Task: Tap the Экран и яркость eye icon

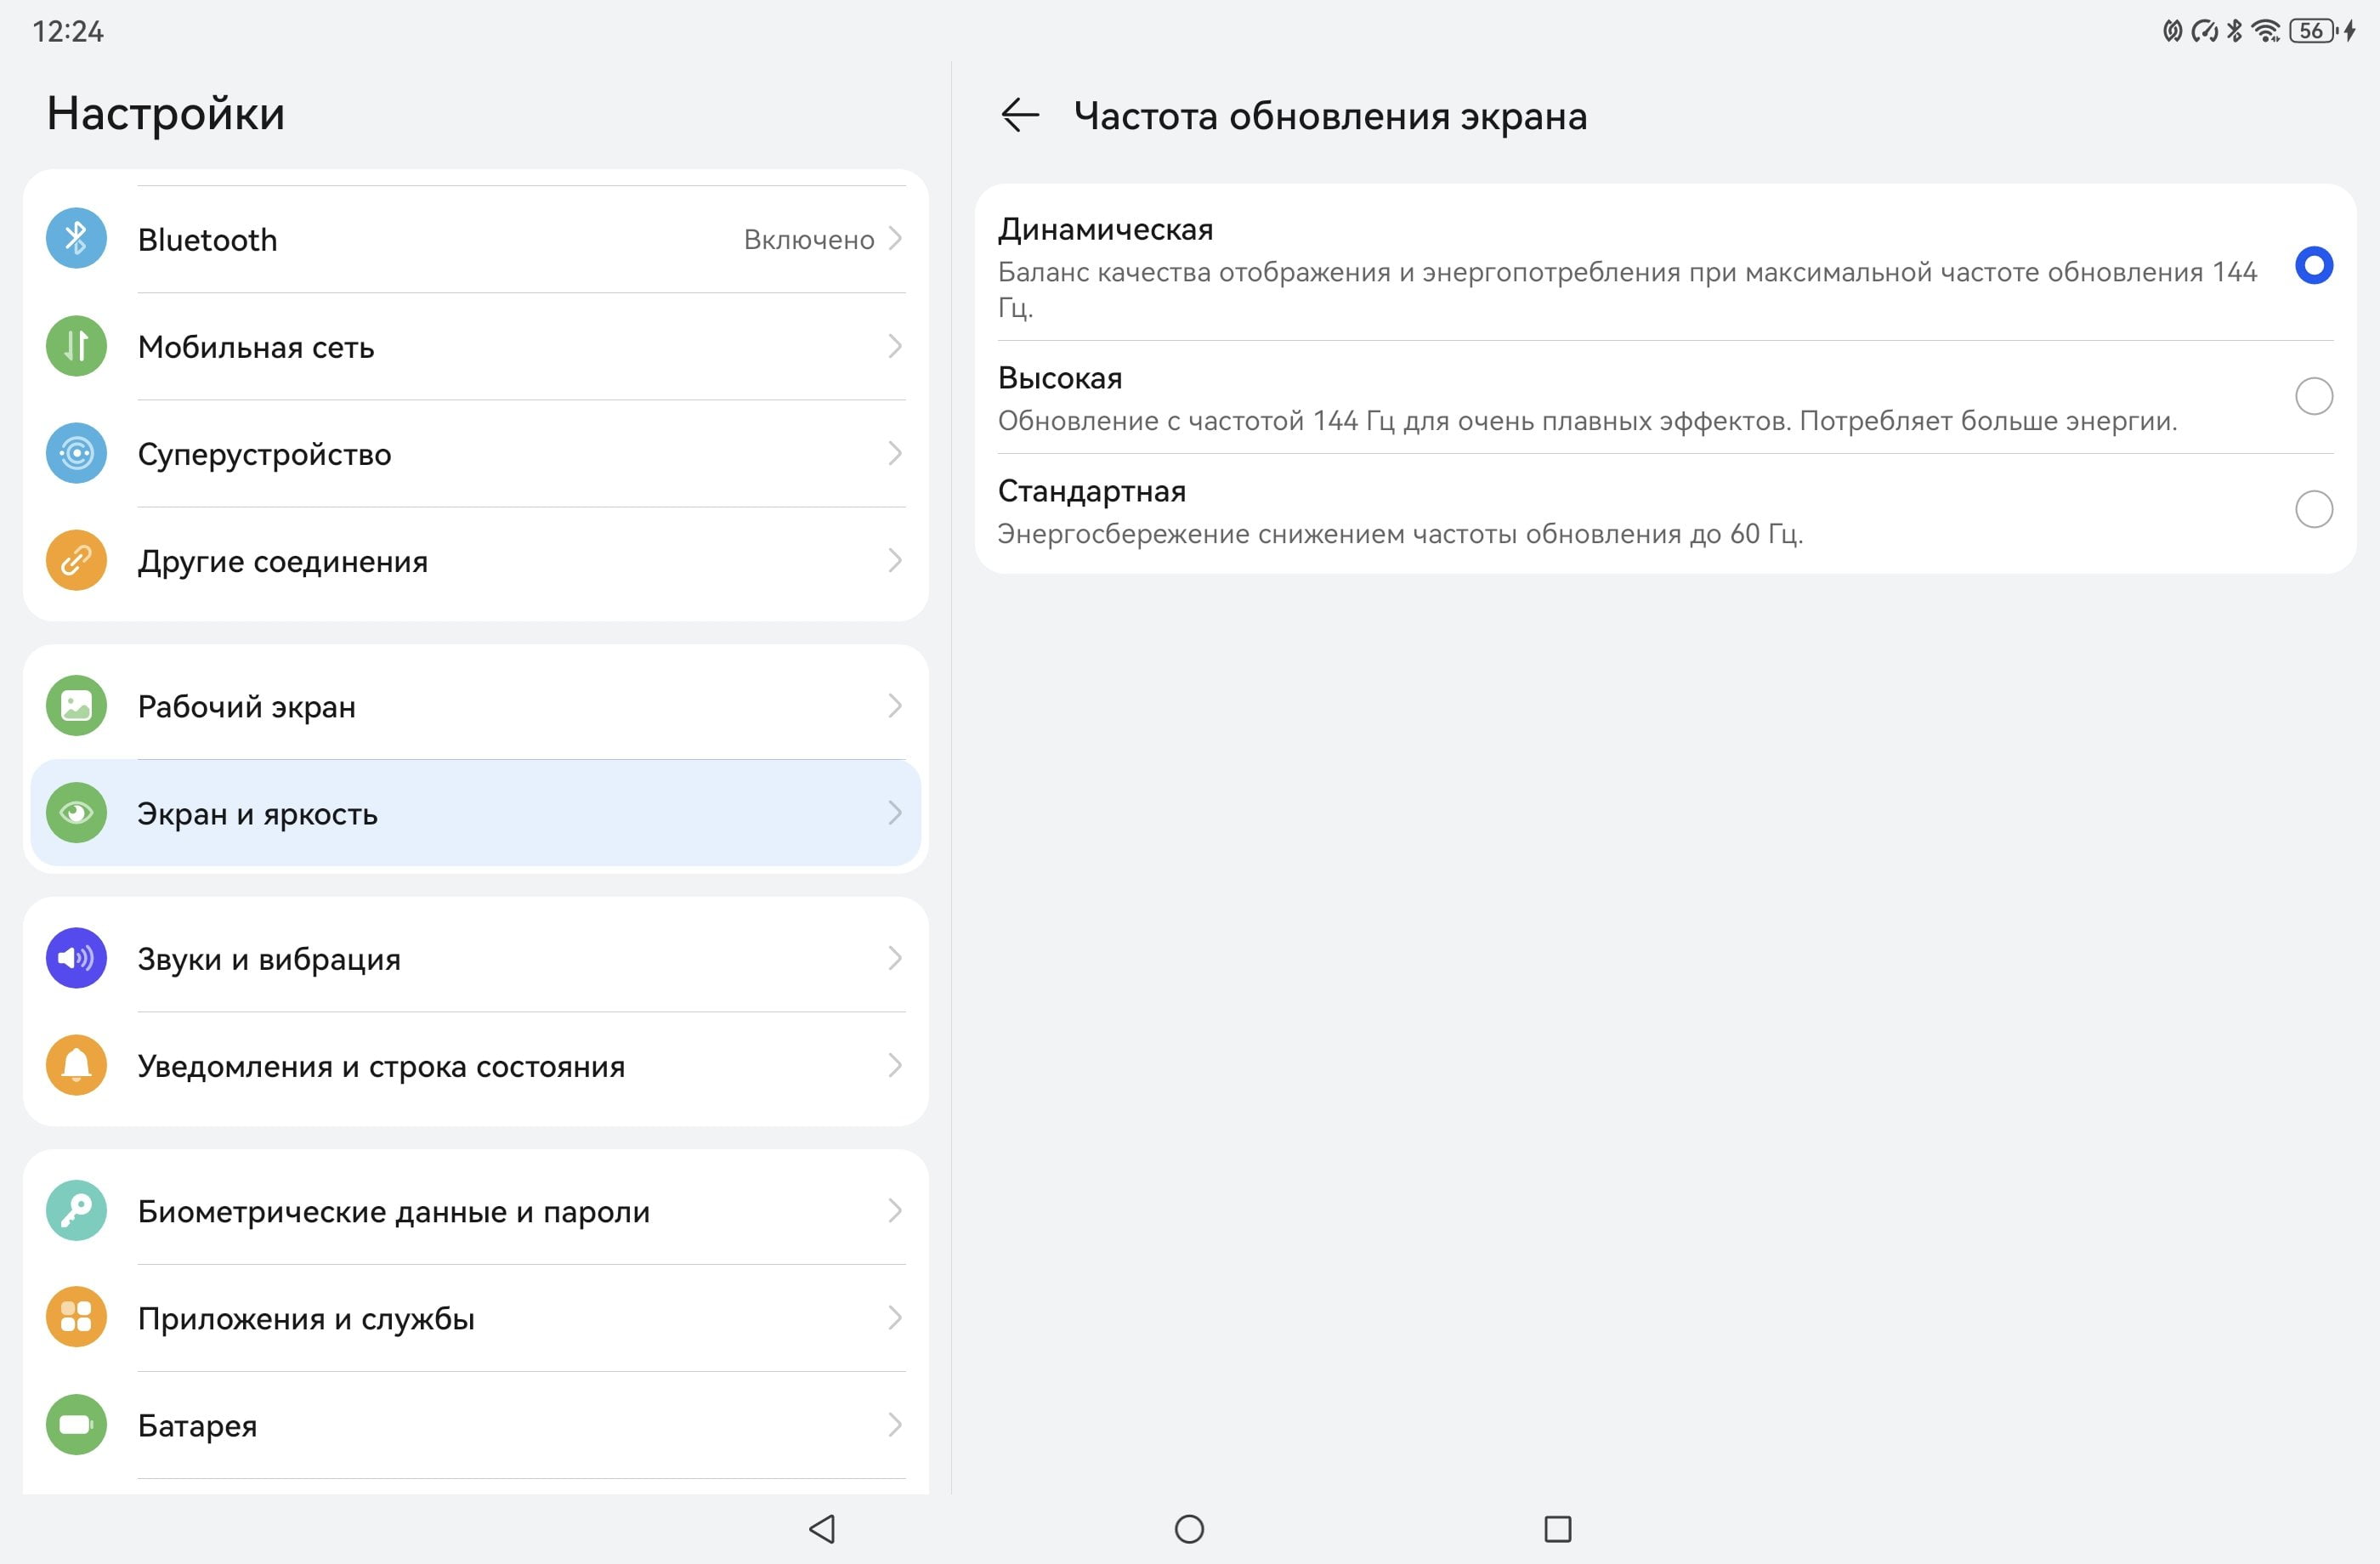Action: 76,813
